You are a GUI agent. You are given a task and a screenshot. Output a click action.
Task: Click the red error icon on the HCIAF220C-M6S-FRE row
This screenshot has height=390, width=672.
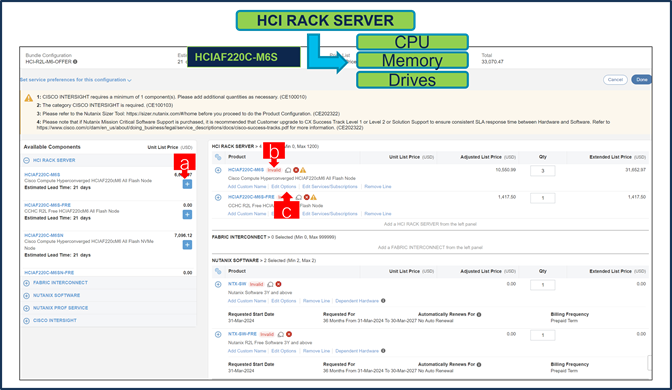[306, 197]
